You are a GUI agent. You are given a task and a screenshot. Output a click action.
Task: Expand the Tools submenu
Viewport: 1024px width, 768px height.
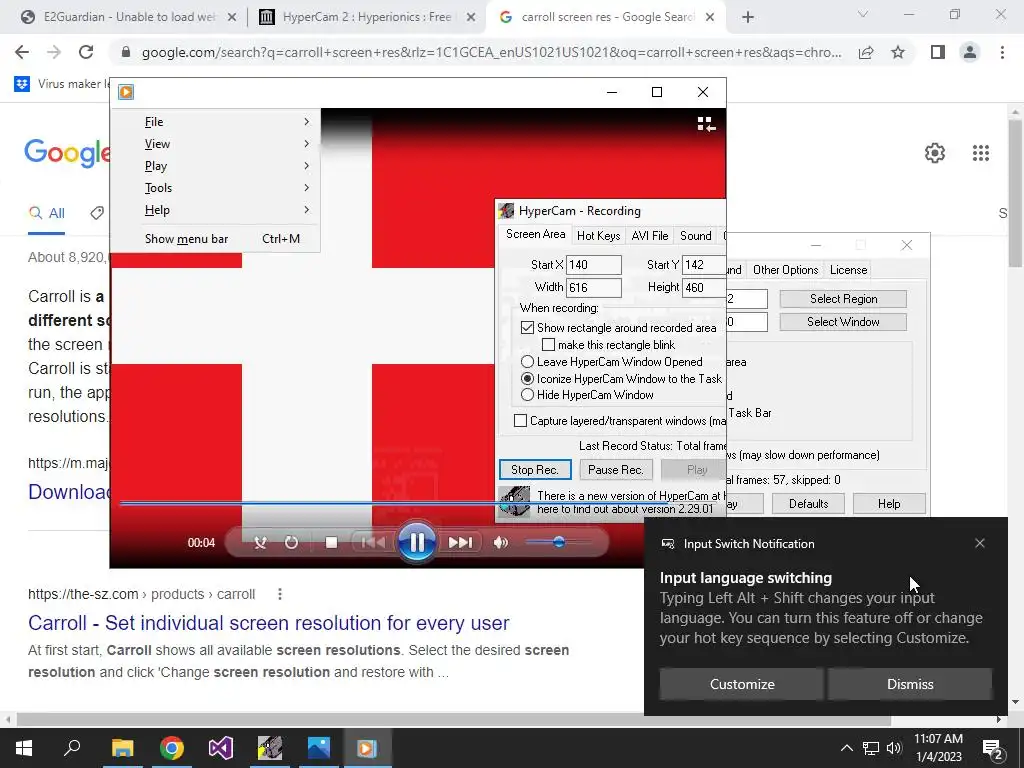click(216, 188)
